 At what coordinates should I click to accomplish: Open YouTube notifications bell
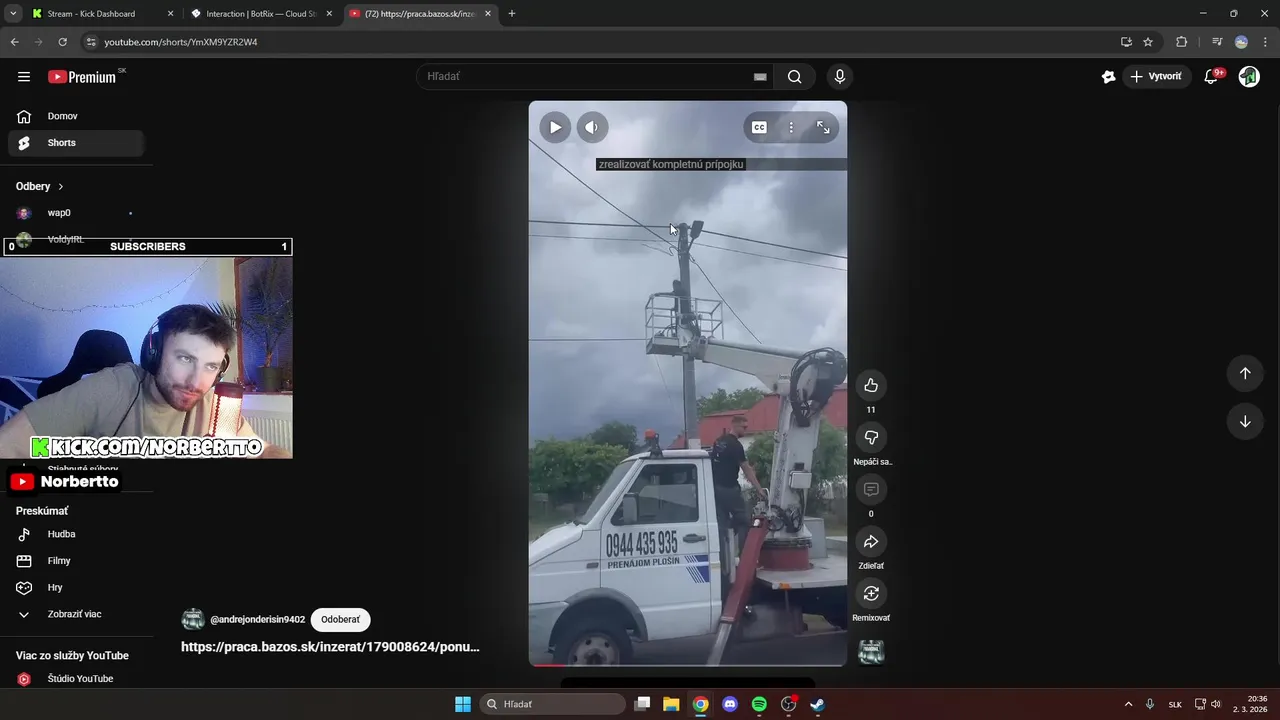click(1212, 77)
